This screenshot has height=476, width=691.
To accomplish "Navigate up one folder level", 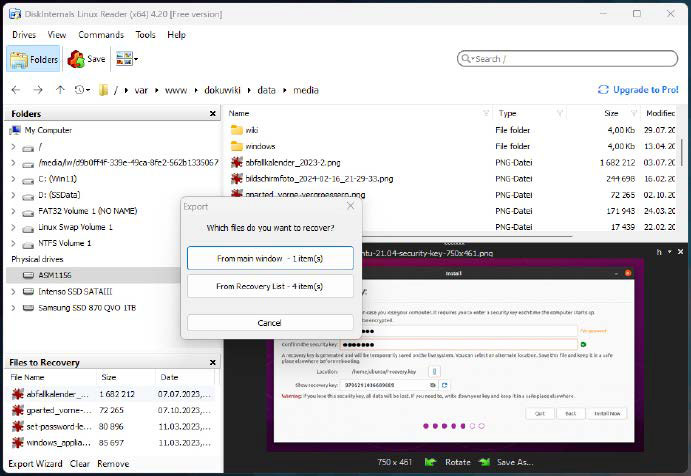I will 60,90.
